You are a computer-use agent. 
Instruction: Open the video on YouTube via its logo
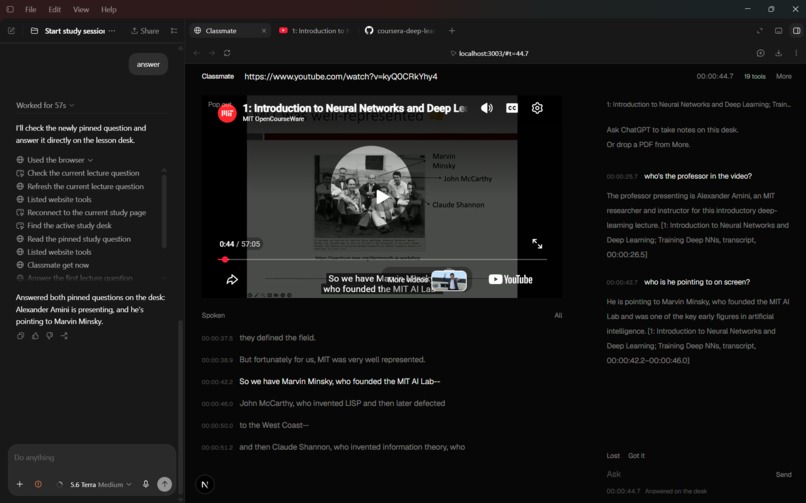(x=510, y=280)
